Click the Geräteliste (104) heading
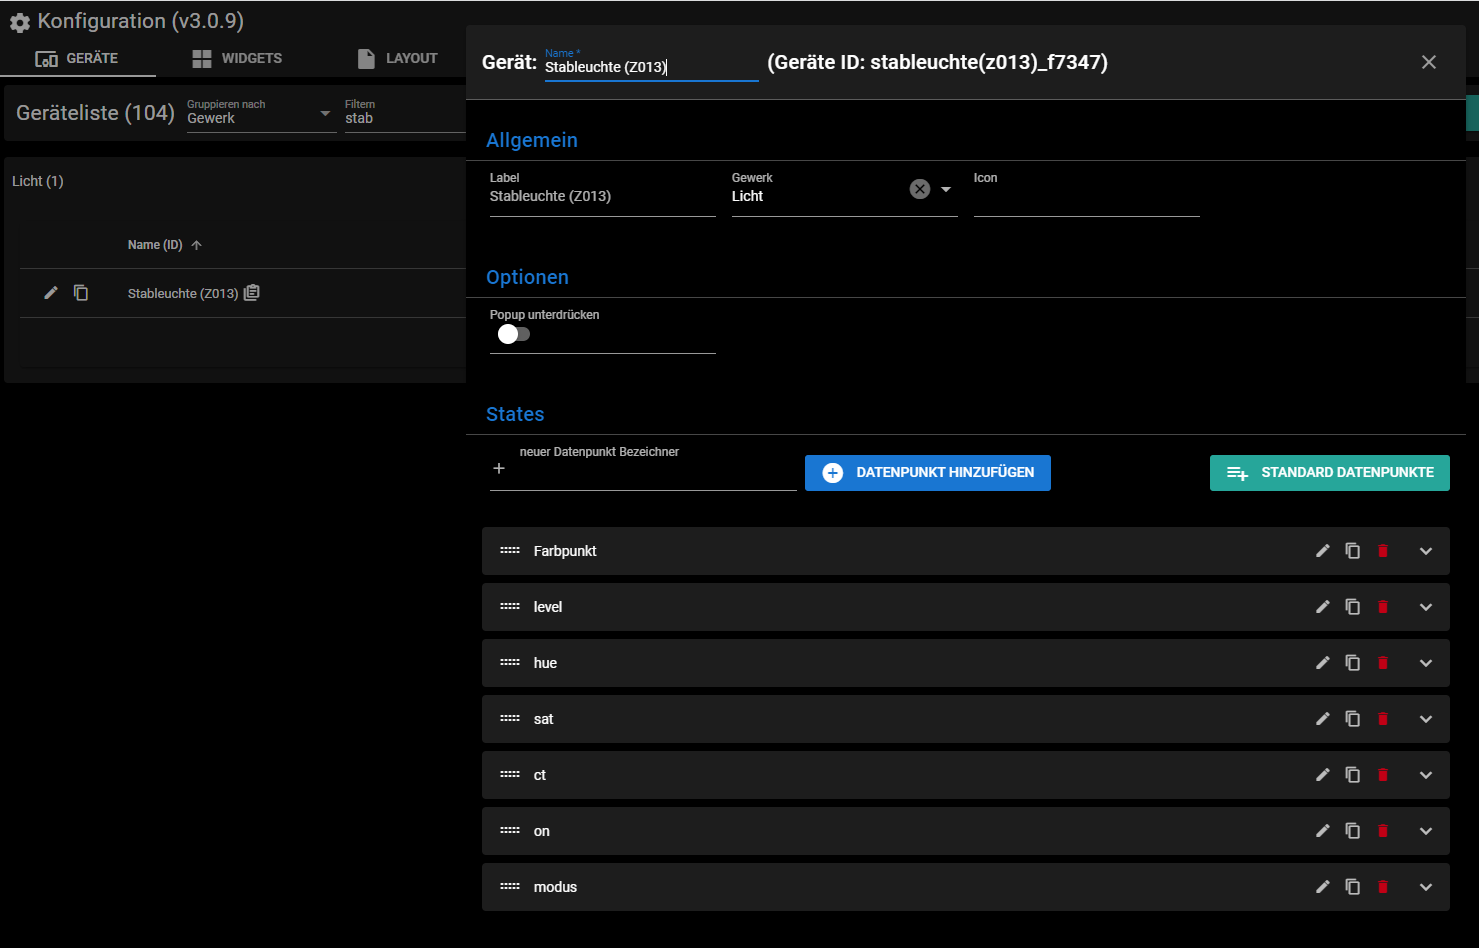Viewport: 1479px width, 948px height. [x=95, y=113]
